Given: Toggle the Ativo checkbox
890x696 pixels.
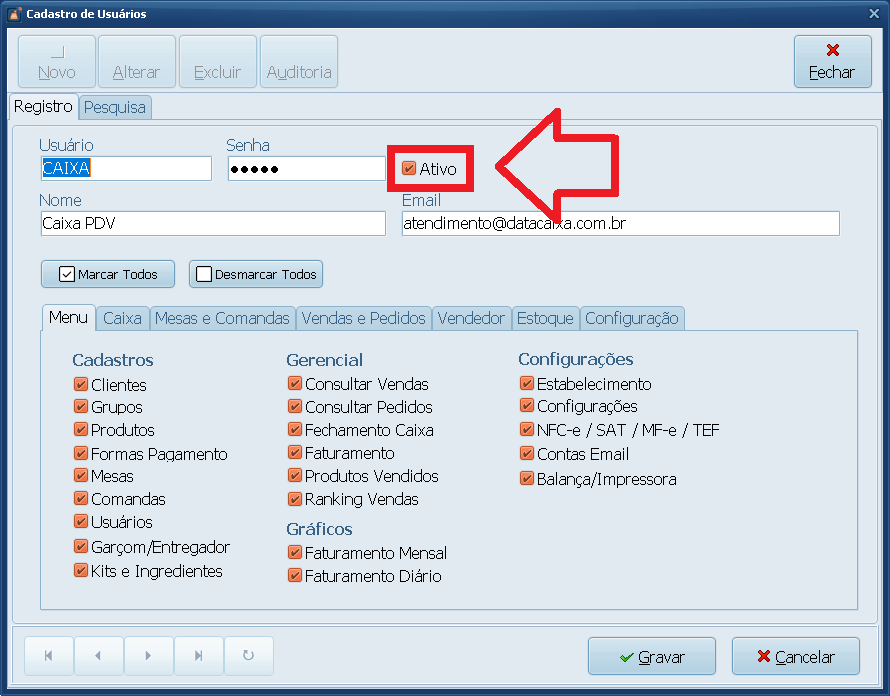Looking at the screenshot, I should coord(409,169).
